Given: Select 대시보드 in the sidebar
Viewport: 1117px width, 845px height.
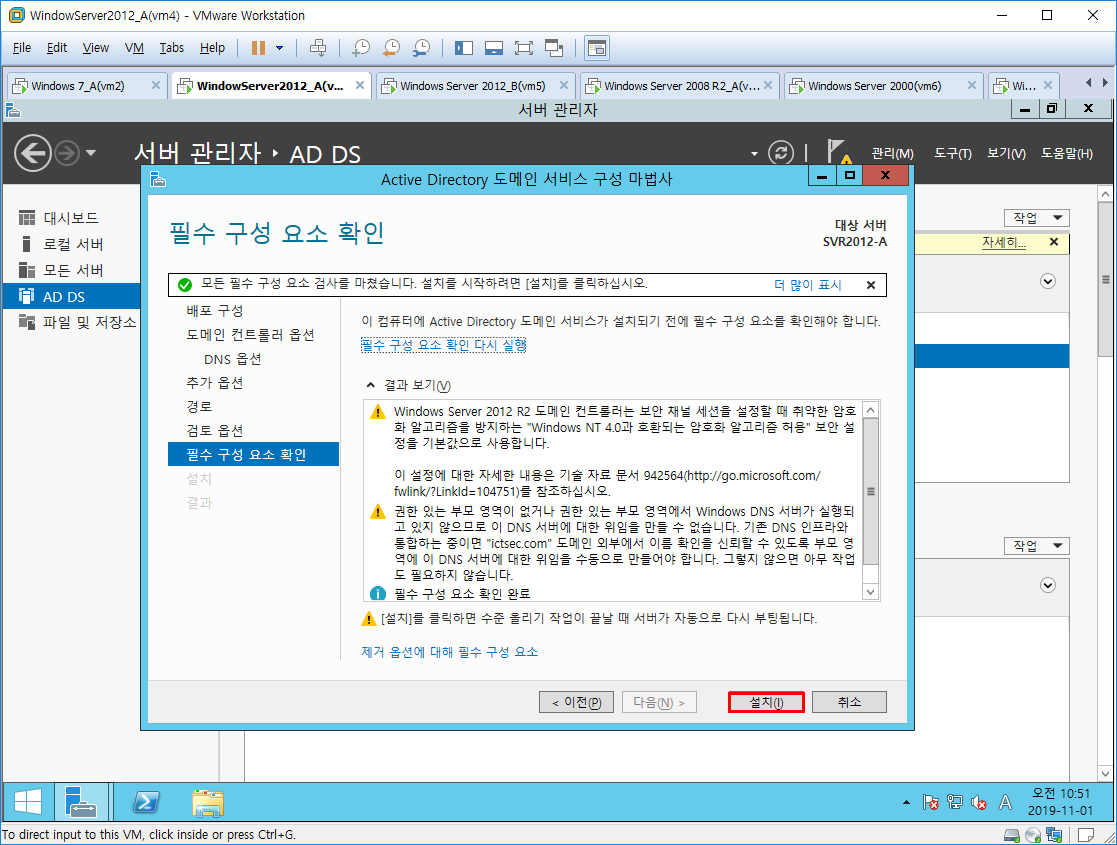Looking at the screenshot, I should tap(71, 218).
